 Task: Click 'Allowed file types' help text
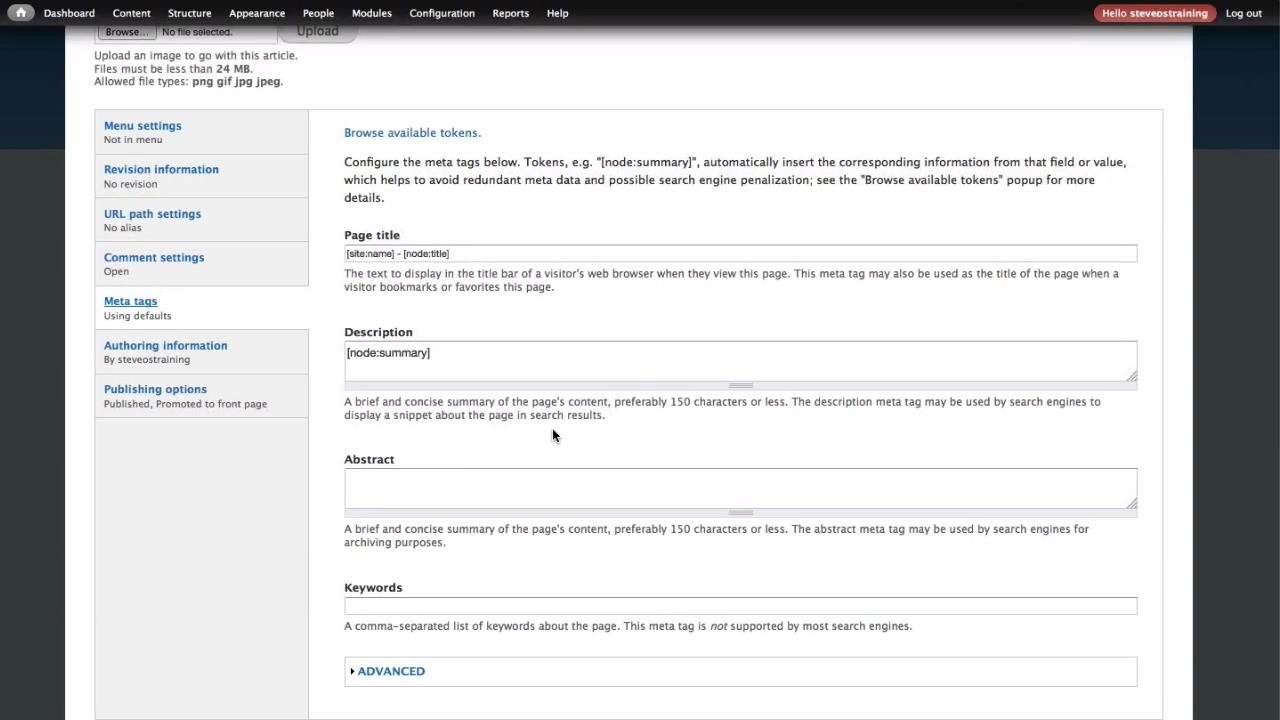[x=188, y=82]
